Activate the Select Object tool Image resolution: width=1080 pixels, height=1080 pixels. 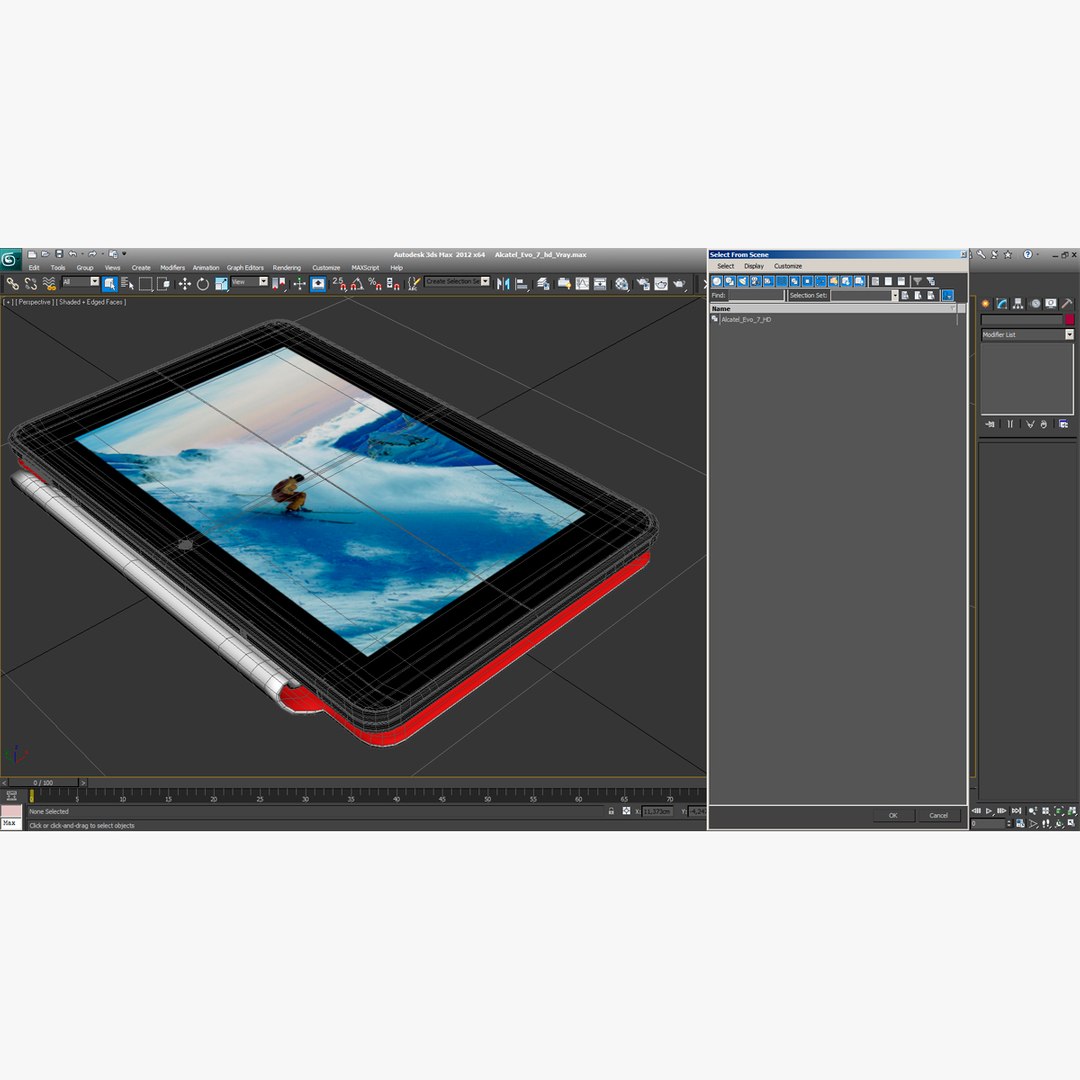(110, 283)
